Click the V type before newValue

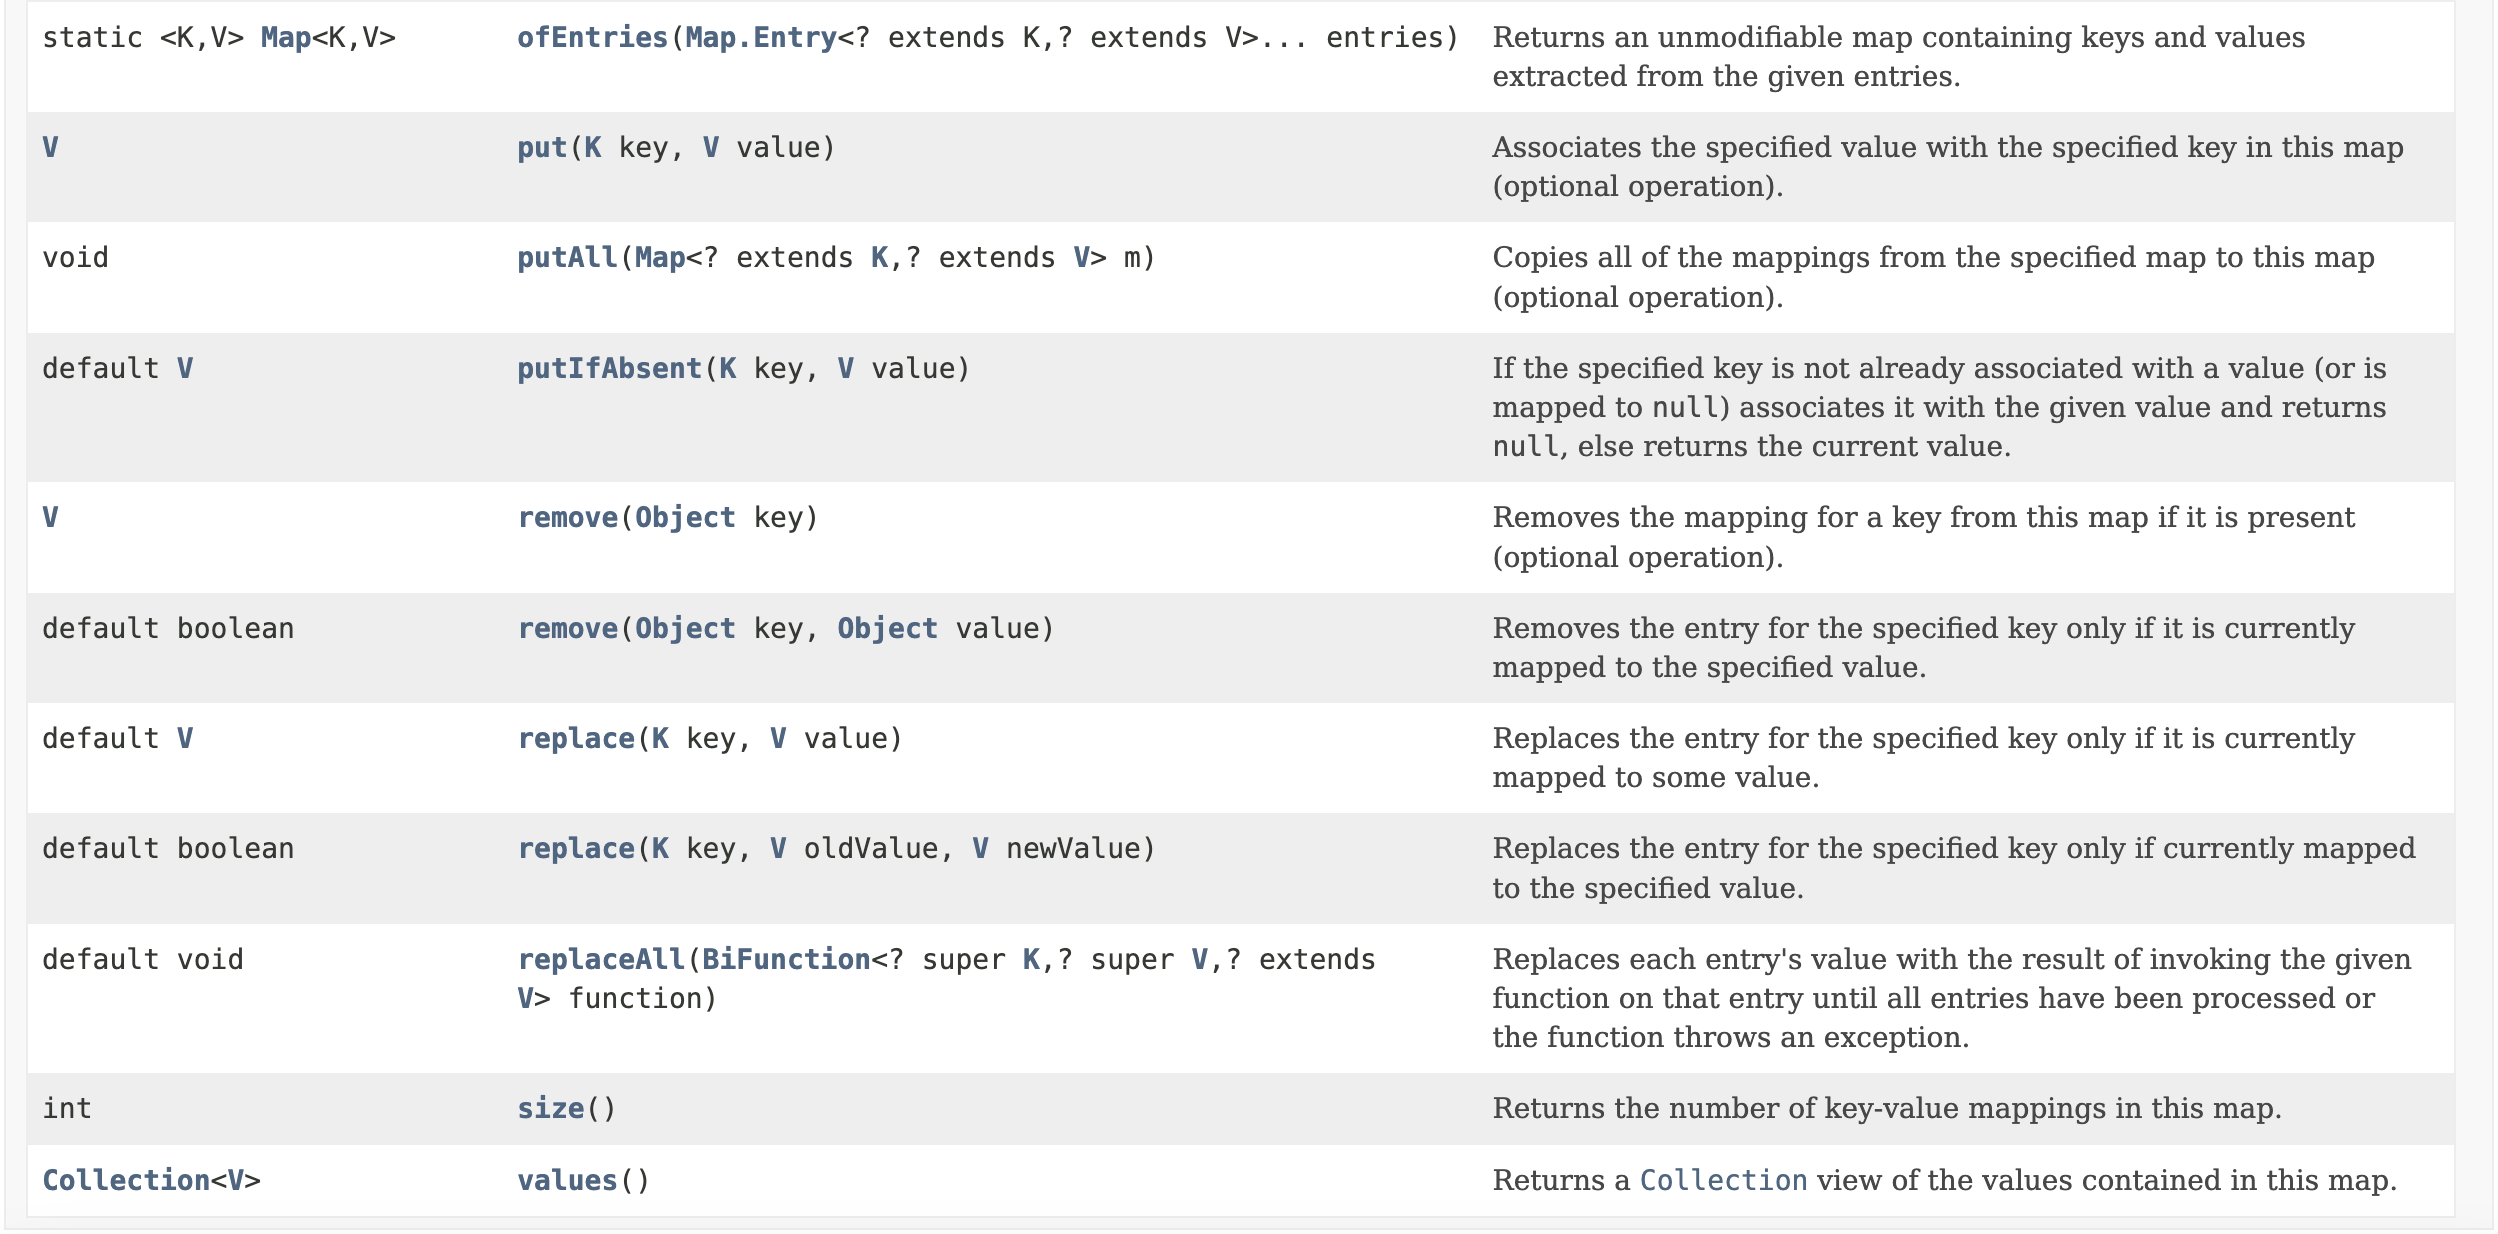pyautogui.click(x=980, y=849)
